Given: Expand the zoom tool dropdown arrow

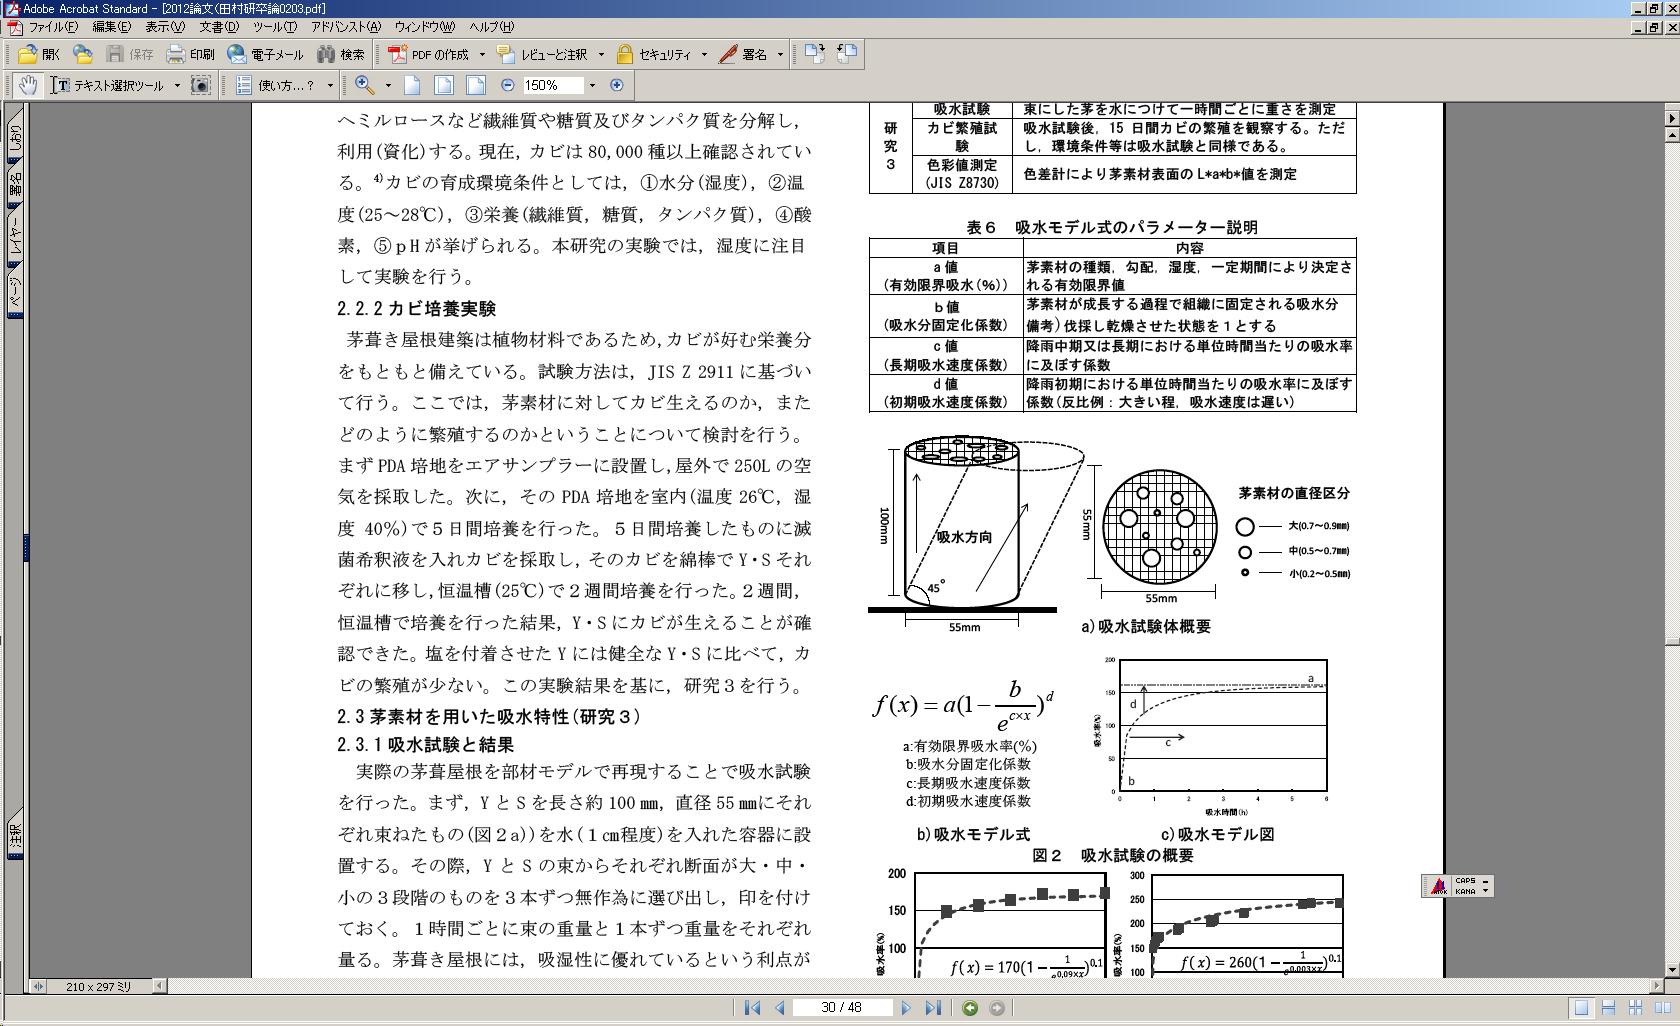Looking at the screenshot, I should click(x=388, y=86).
